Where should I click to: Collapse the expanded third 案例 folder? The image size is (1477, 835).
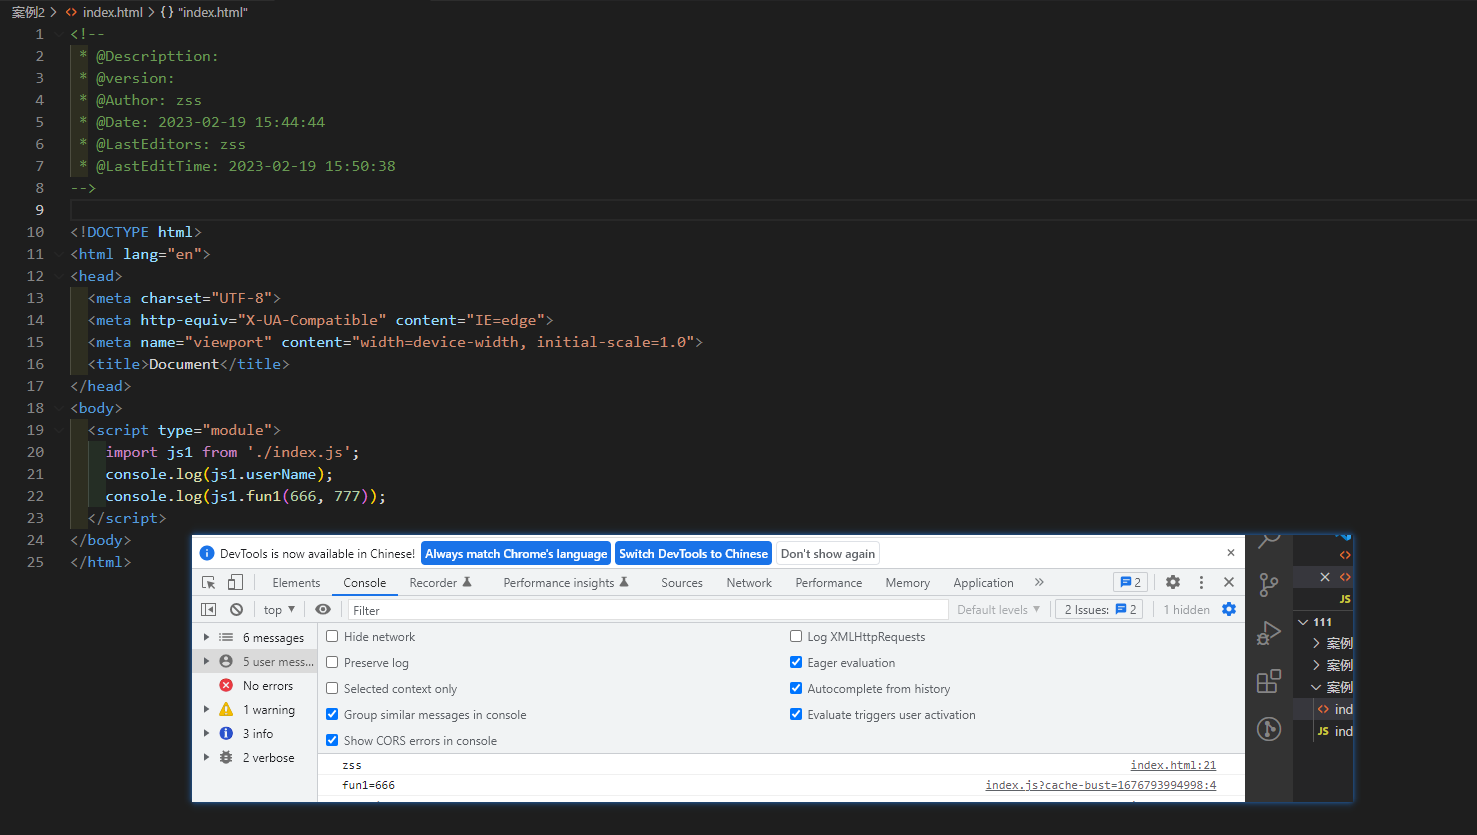pos(1316,687)
